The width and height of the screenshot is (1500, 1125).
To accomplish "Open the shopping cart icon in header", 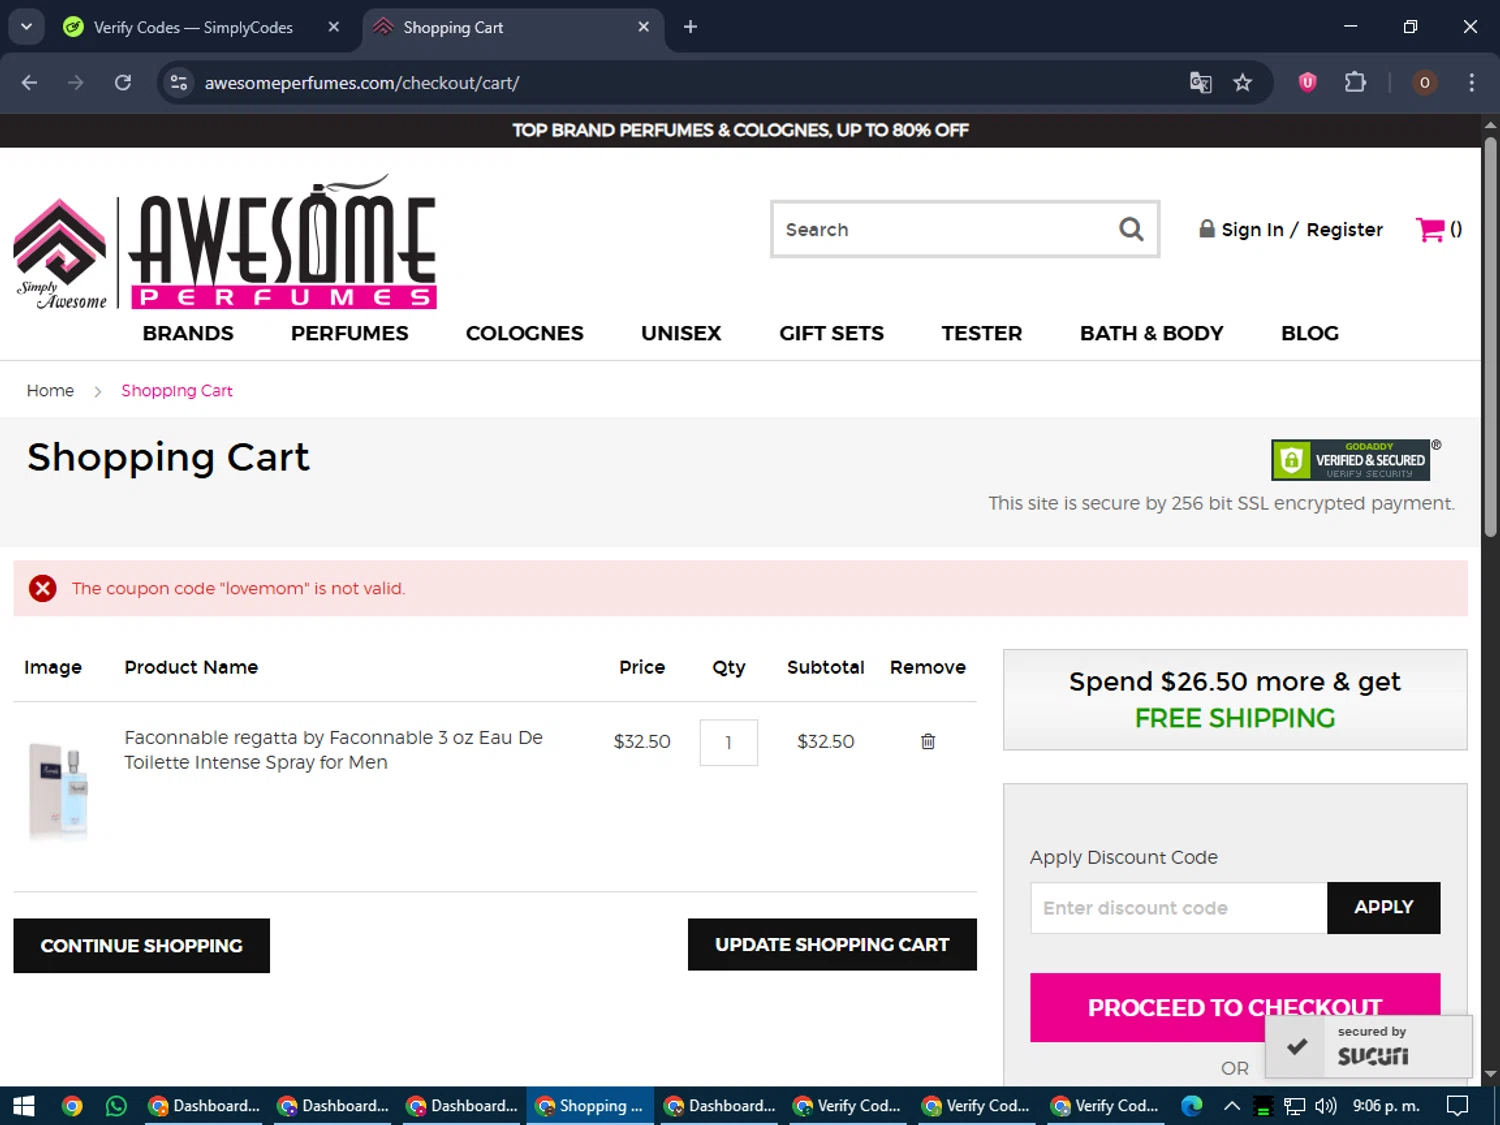I will tap(1431, 229).
